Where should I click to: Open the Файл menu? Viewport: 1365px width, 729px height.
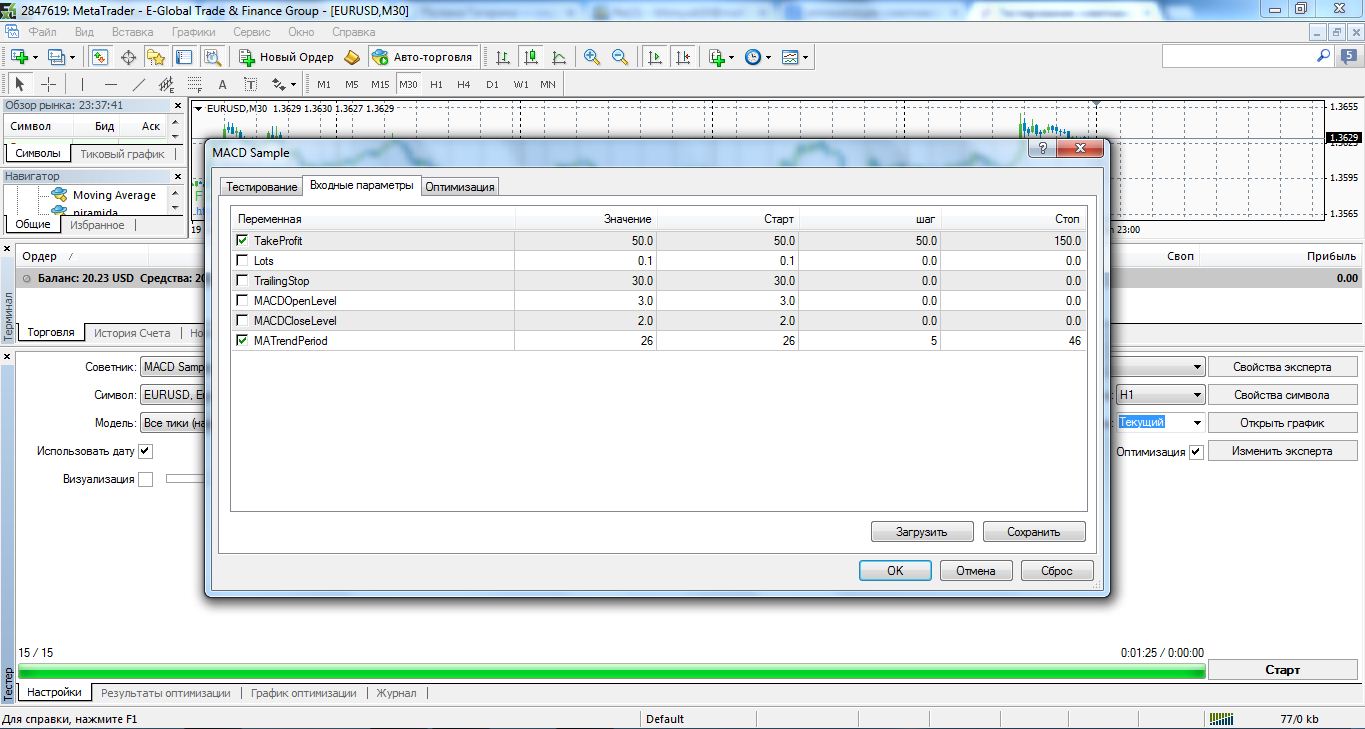42,32
